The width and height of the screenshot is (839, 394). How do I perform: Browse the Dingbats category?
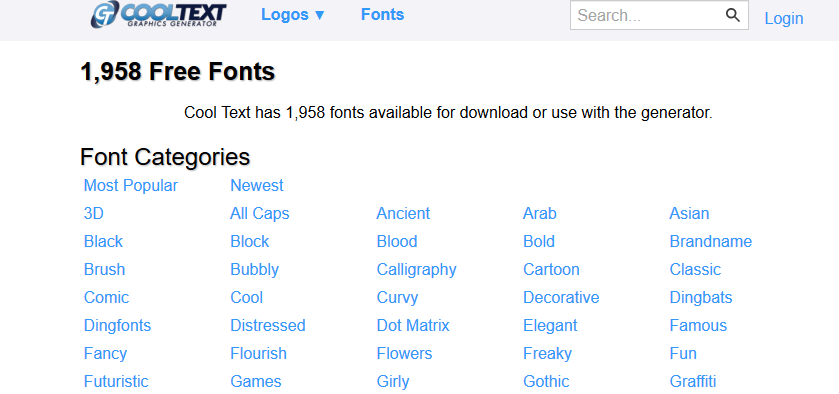701,298
